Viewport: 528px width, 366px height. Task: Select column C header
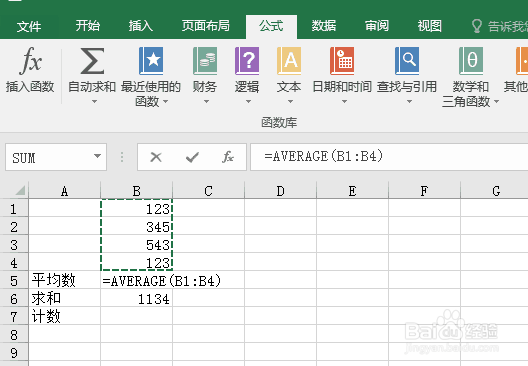[x=208, y=191]
